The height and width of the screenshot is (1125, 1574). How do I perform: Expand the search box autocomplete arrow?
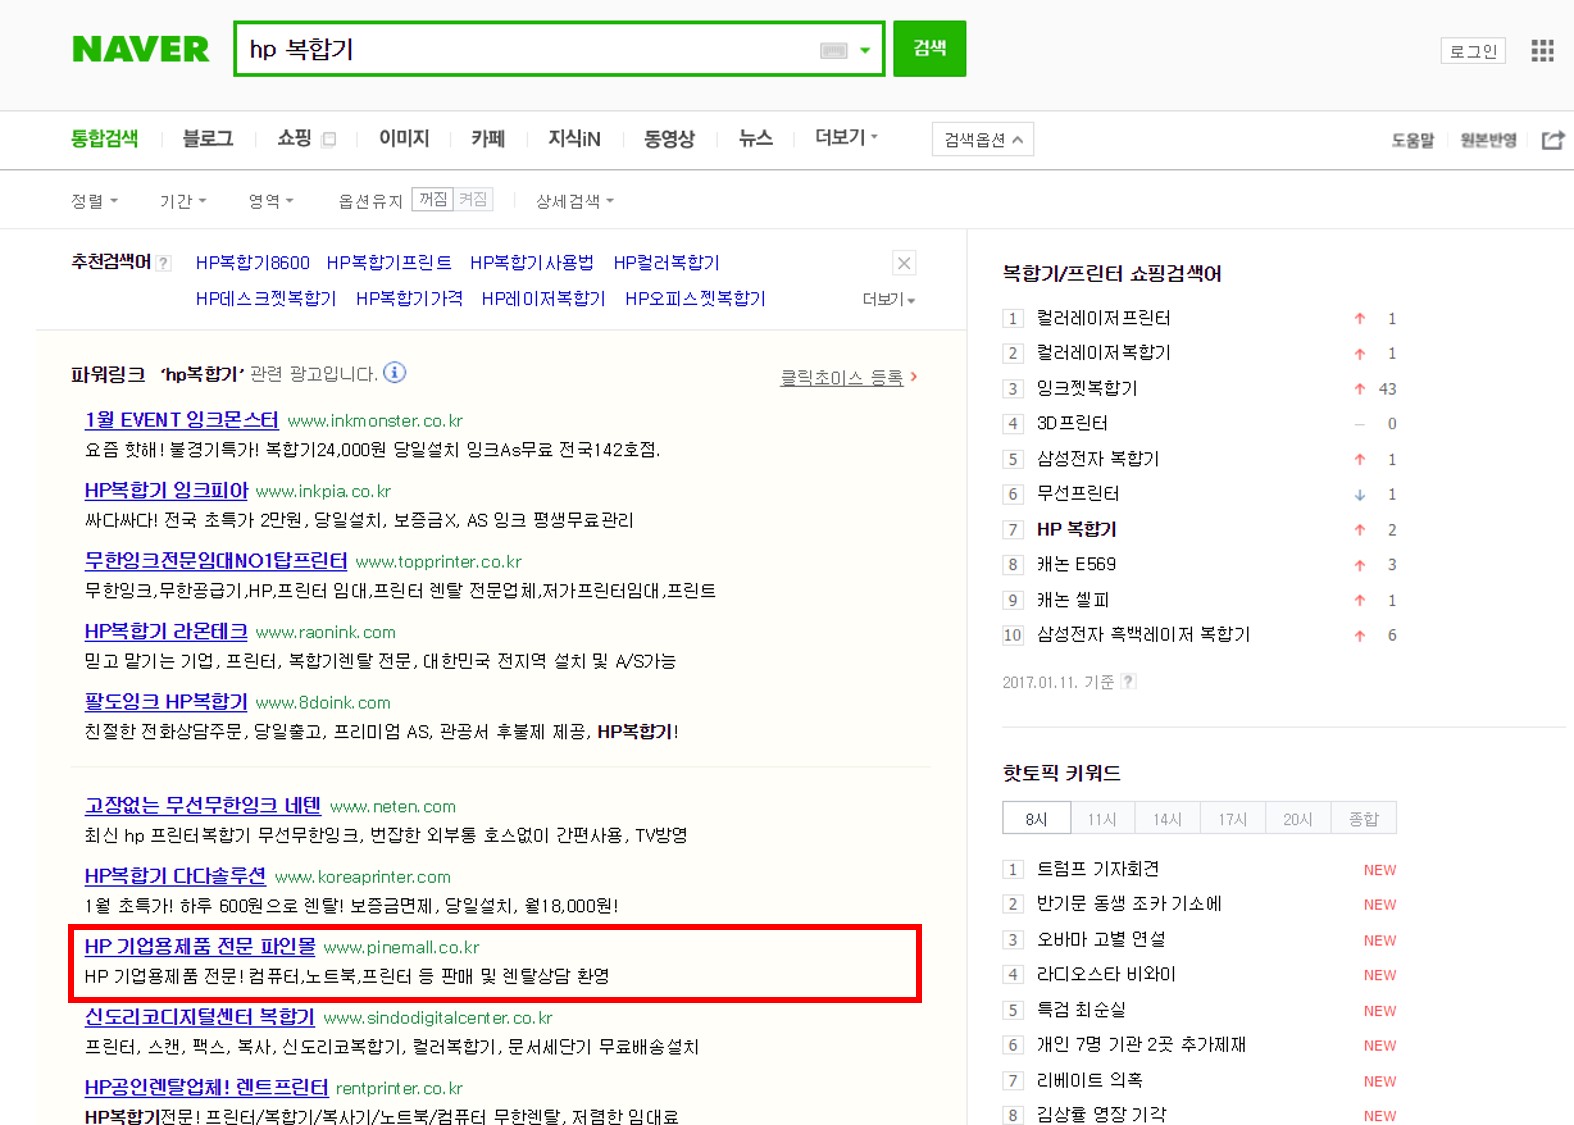coord(865,50)
